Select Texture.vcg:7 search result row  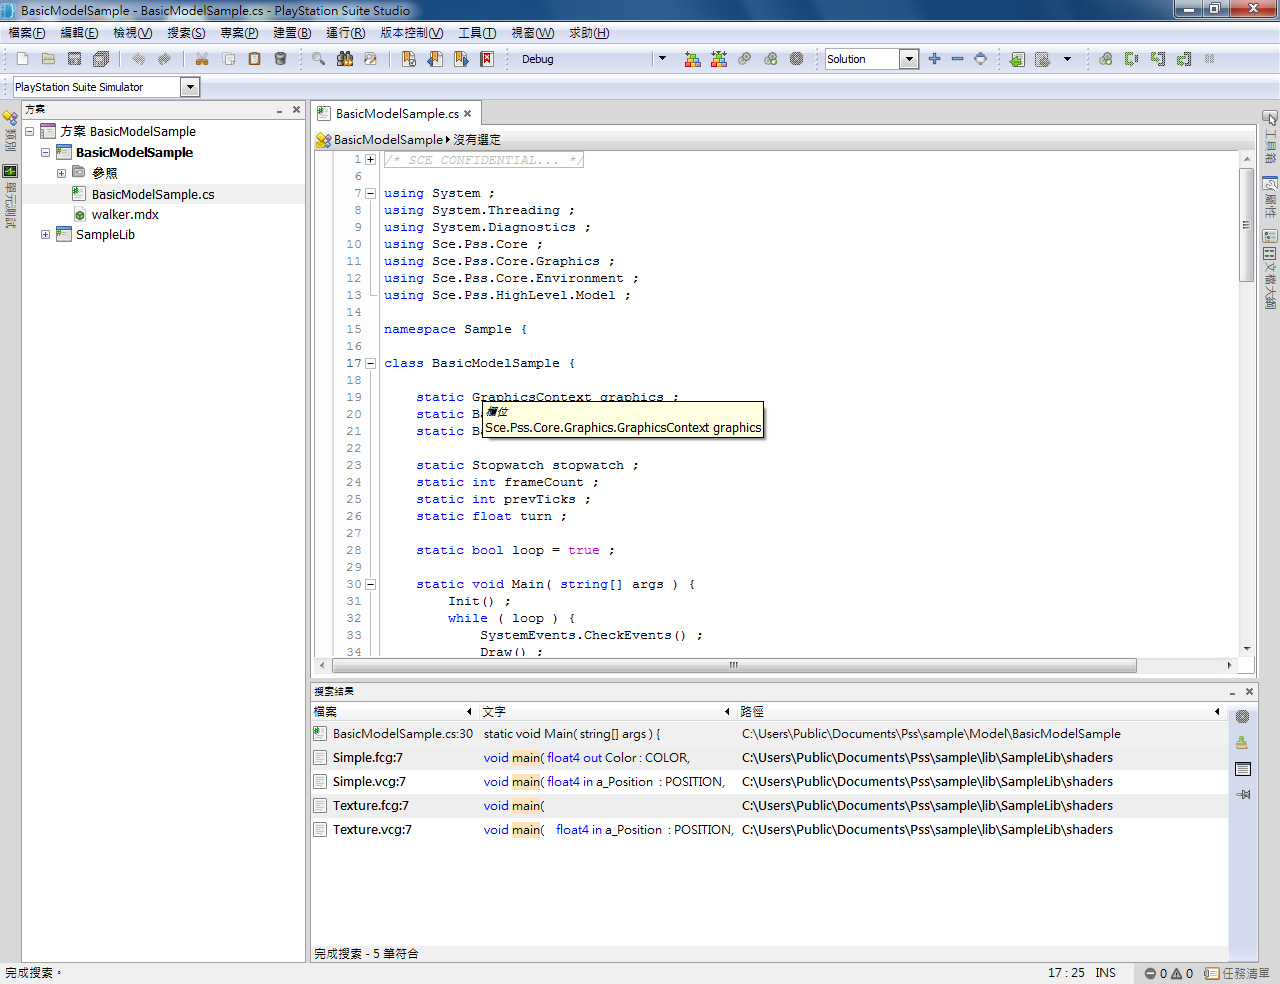point(769,829)
